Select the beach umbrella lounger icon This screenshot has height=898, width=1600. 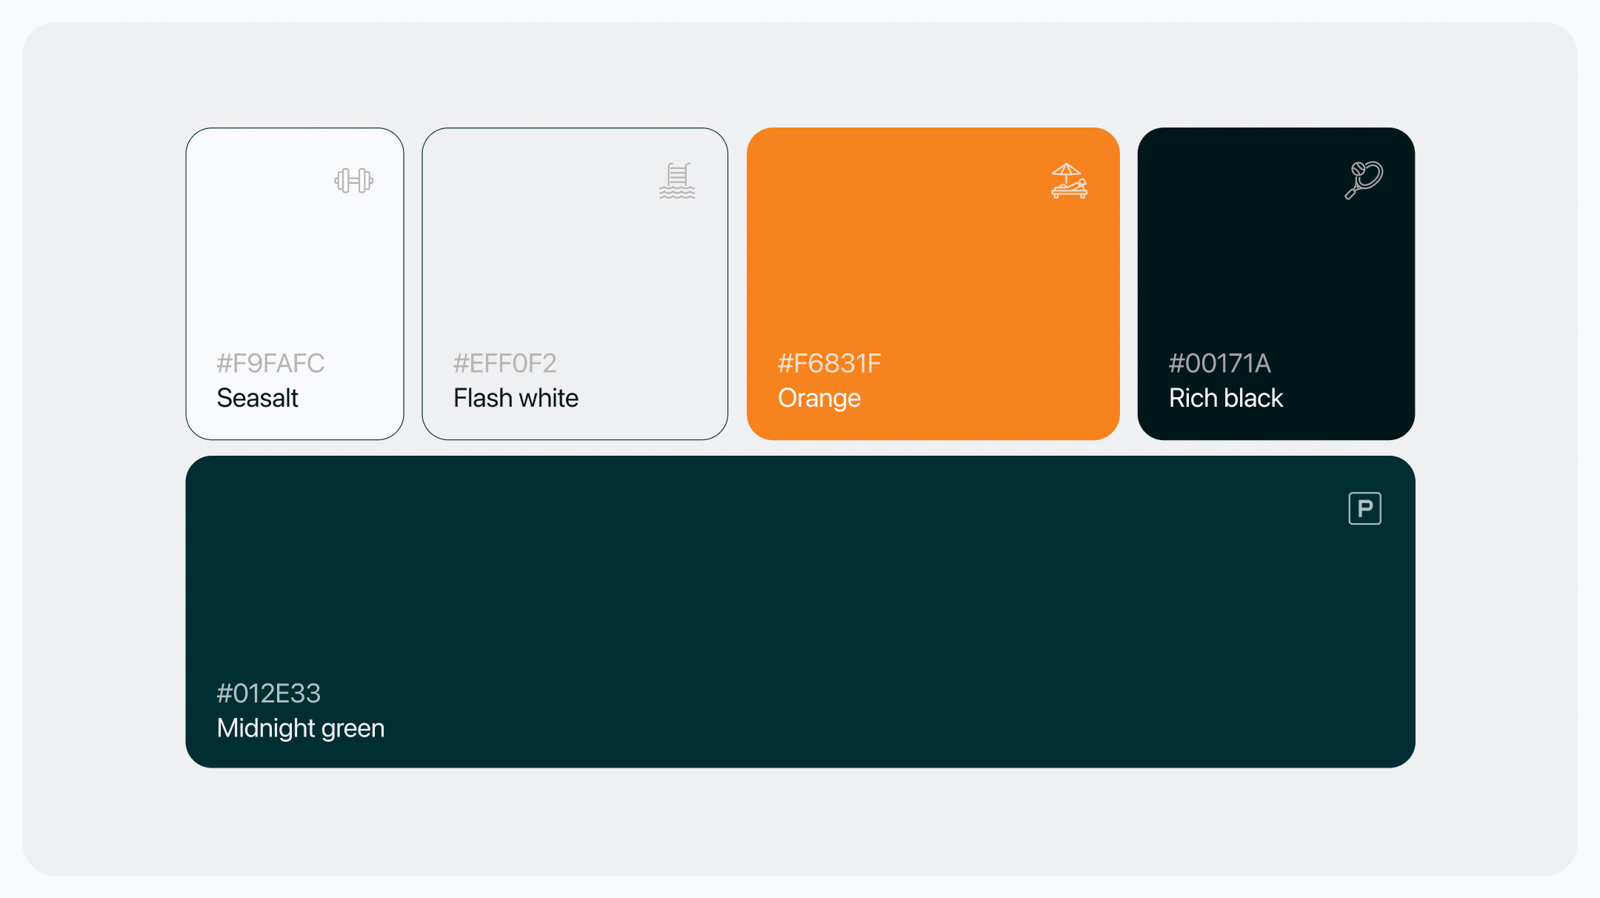(1068, 181)
